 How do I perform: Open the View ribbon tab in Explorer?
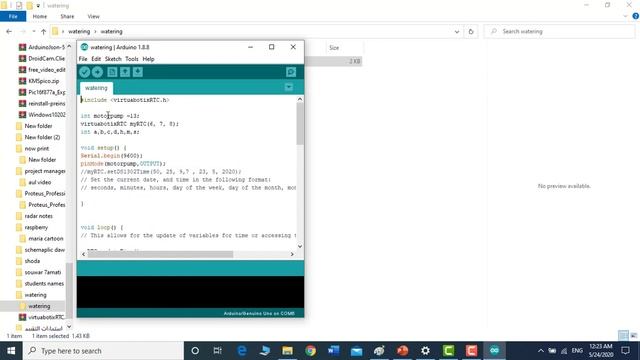click(93, 17)
